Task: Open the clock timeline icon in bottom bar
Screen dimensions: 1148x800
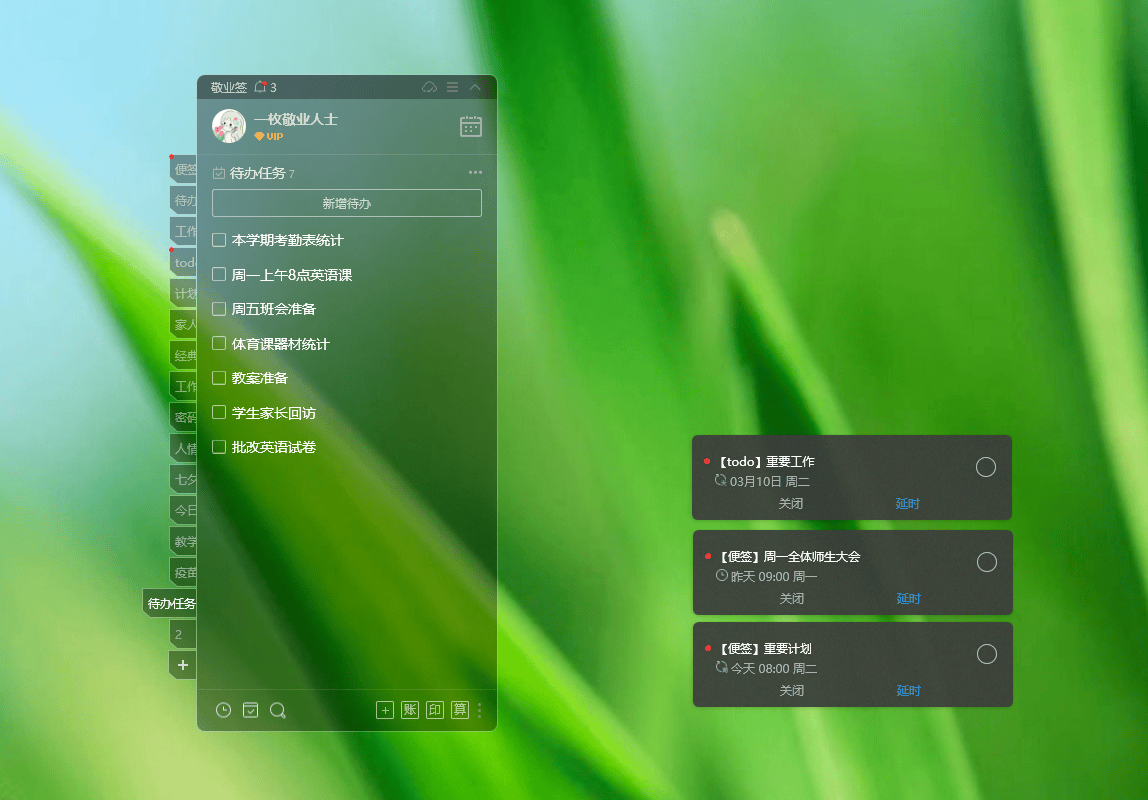Action: 223,710
